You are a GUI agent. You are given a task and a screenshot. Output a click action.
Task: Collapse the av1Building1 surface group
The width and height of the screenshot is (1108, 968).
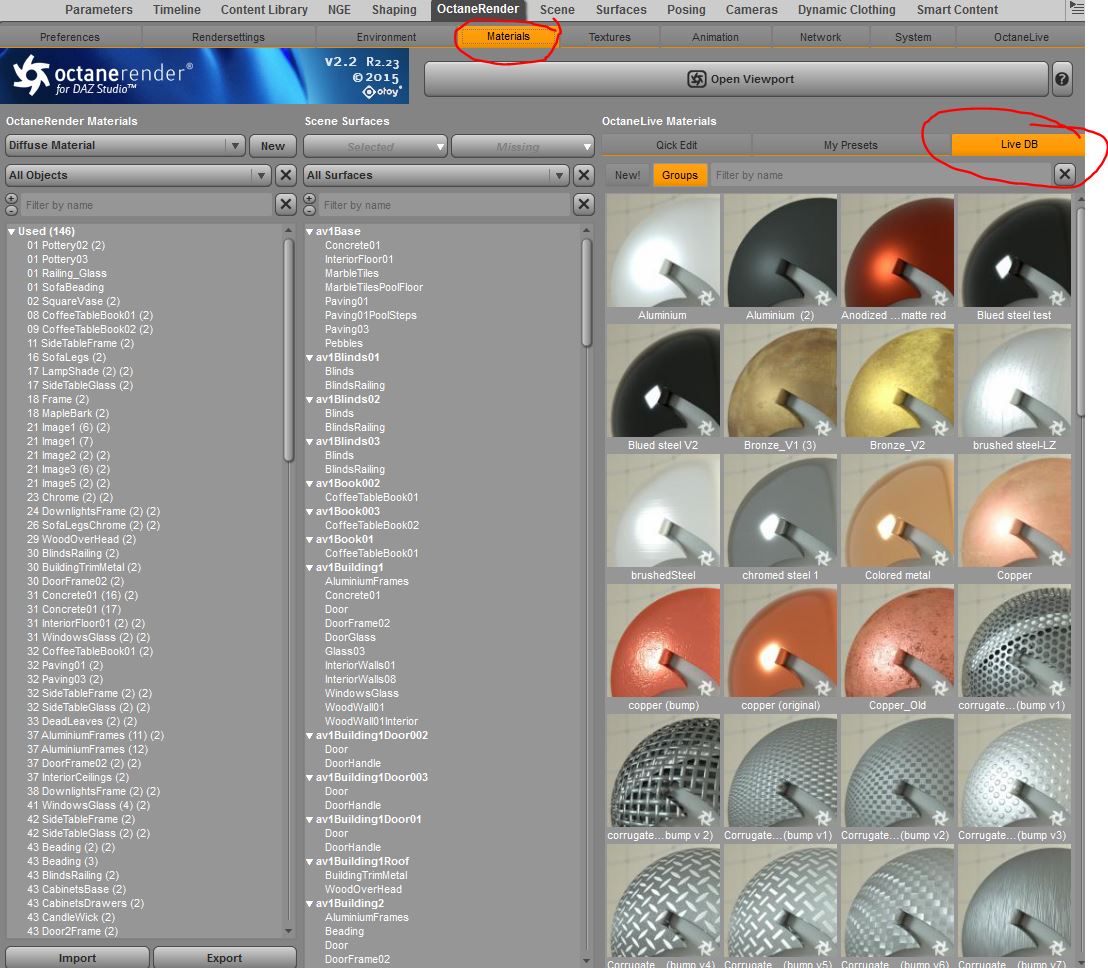(310, 567)
